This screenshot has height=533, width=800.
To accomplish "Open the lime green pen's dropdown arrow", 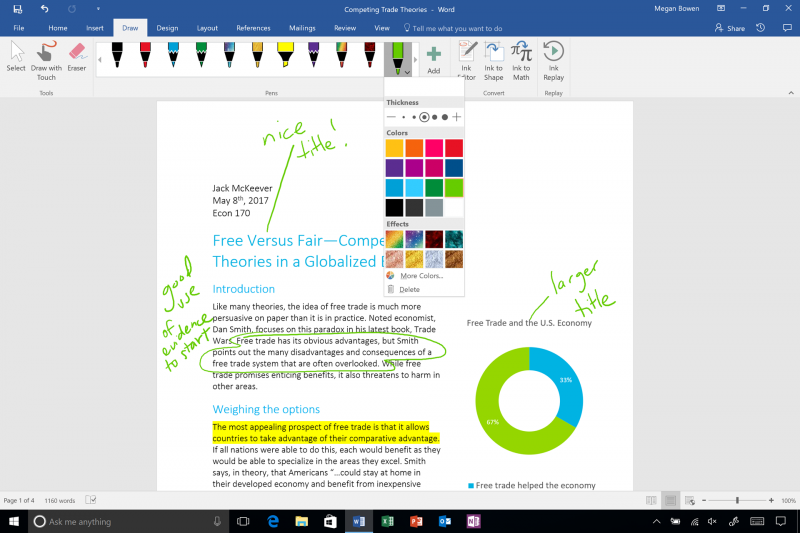I will point(407,72).
